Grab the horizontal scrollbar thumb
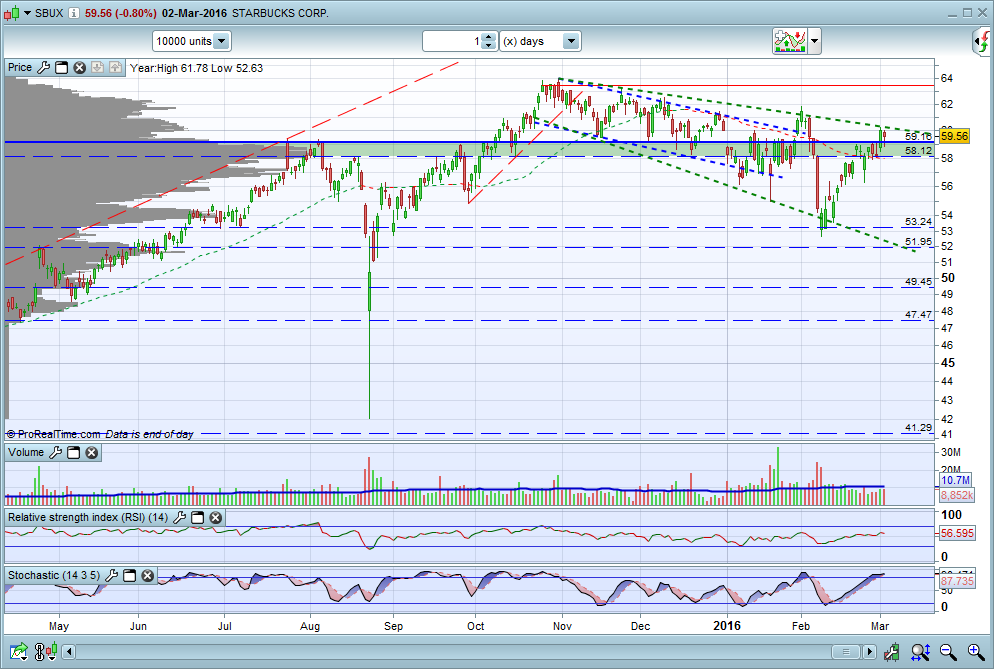 [x=845, y=652]
